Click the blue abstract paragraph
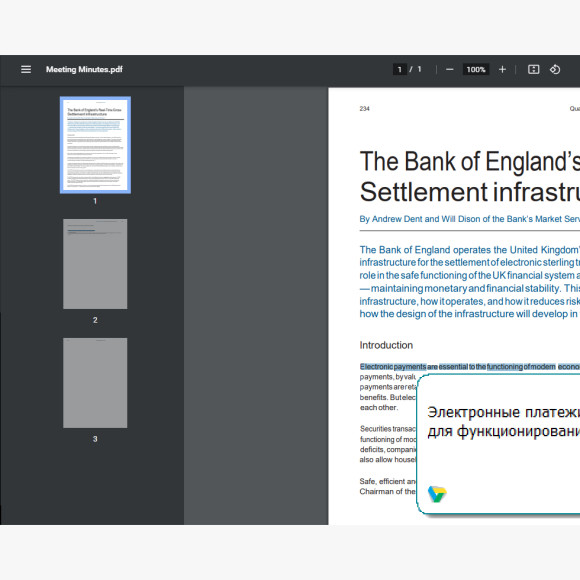This screenshot has height=580, width=580. coord(470,282)
